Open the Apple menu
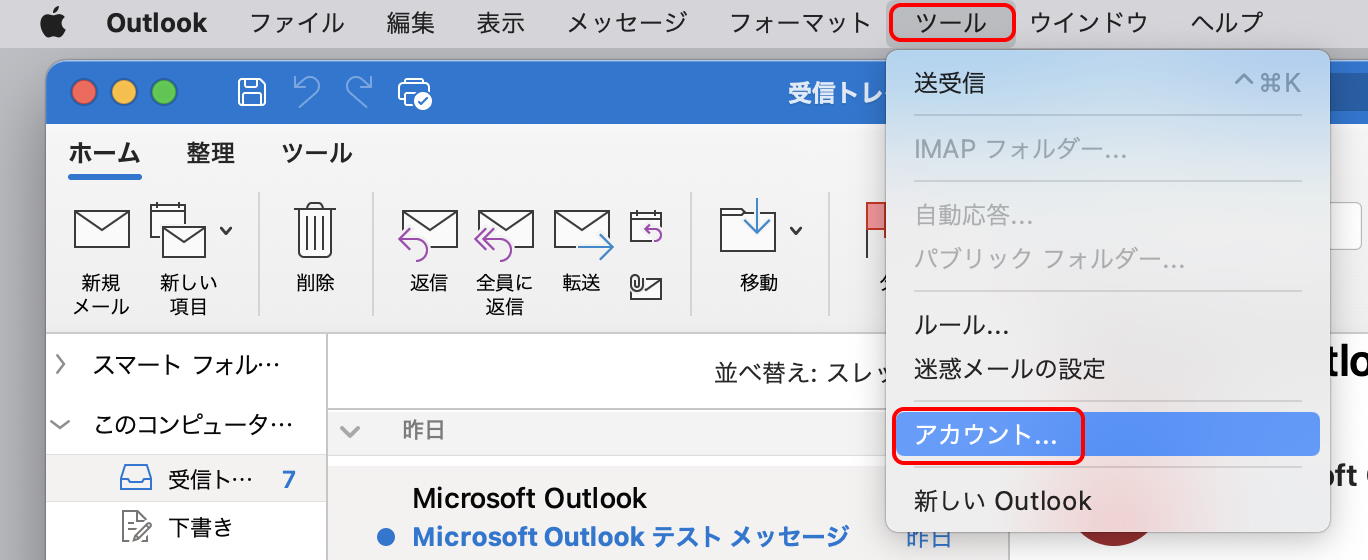Viewport: 1368px width, 560px height. [x=52, y=22]
